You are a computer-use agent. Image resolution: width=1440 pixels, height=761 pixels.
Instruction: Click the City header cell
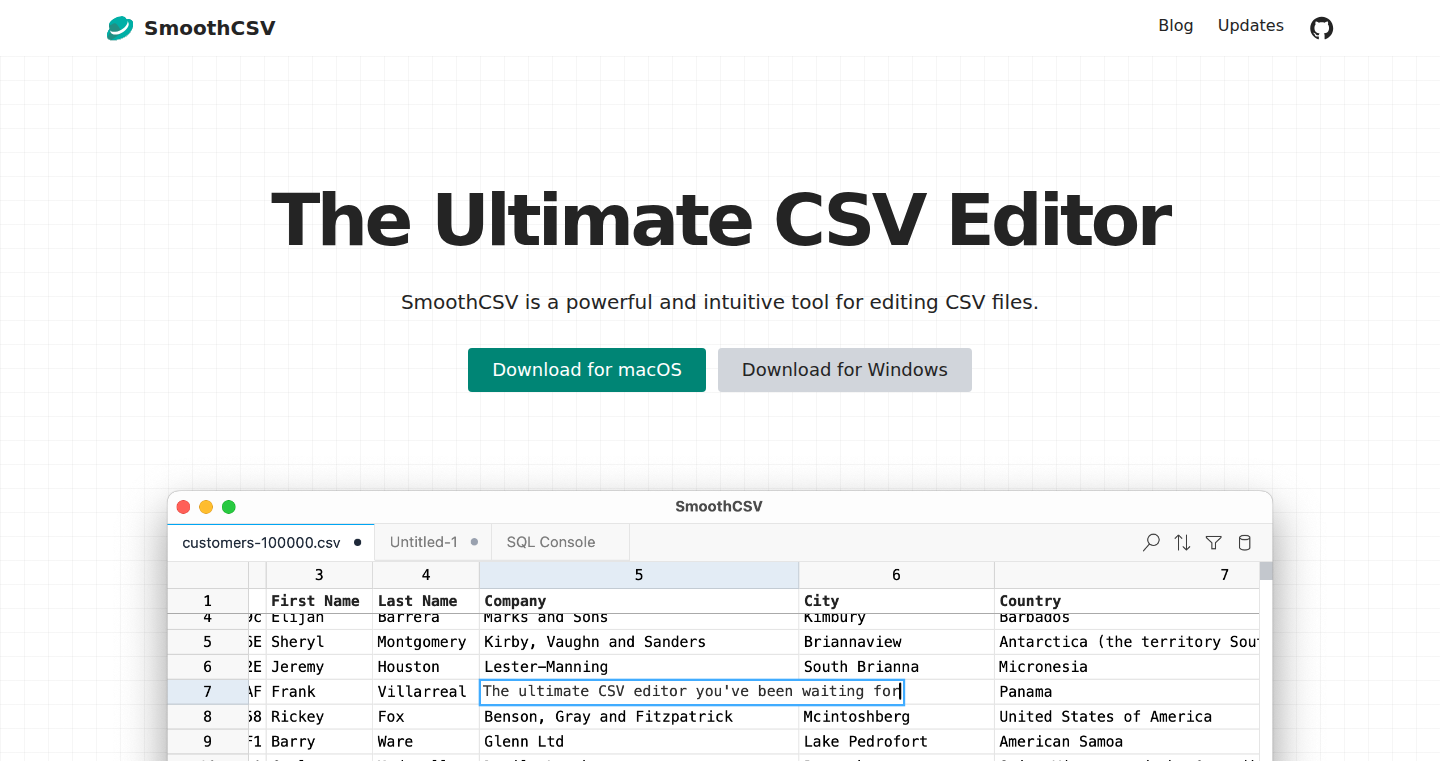[x=896, y=601]
